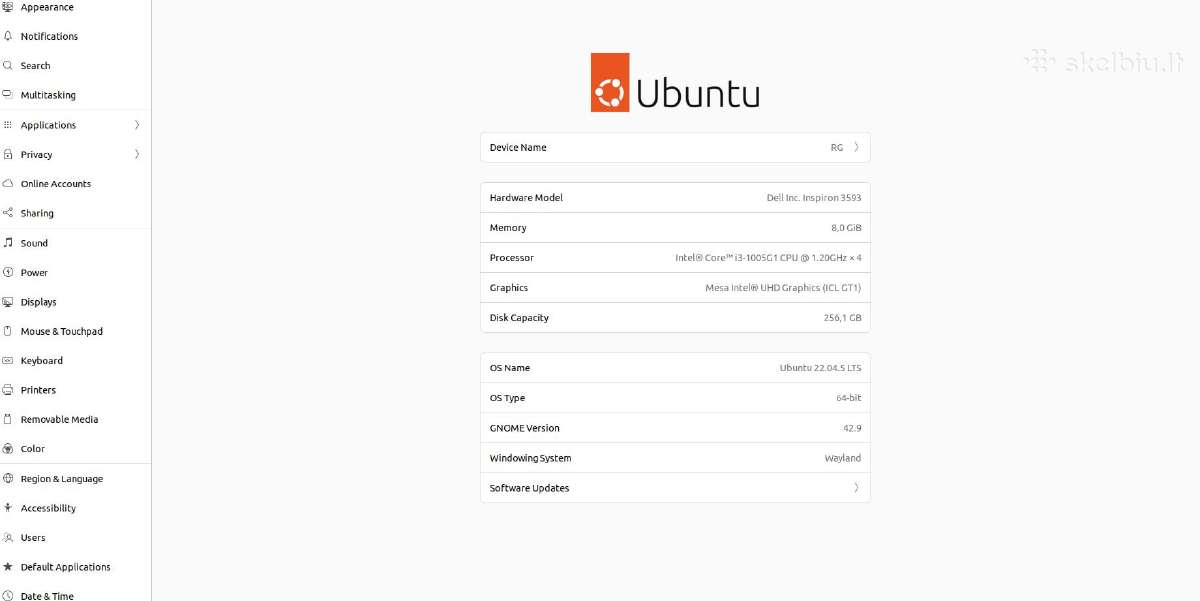
Task: Click the Users person icon
Action: [x=8, y=537]
